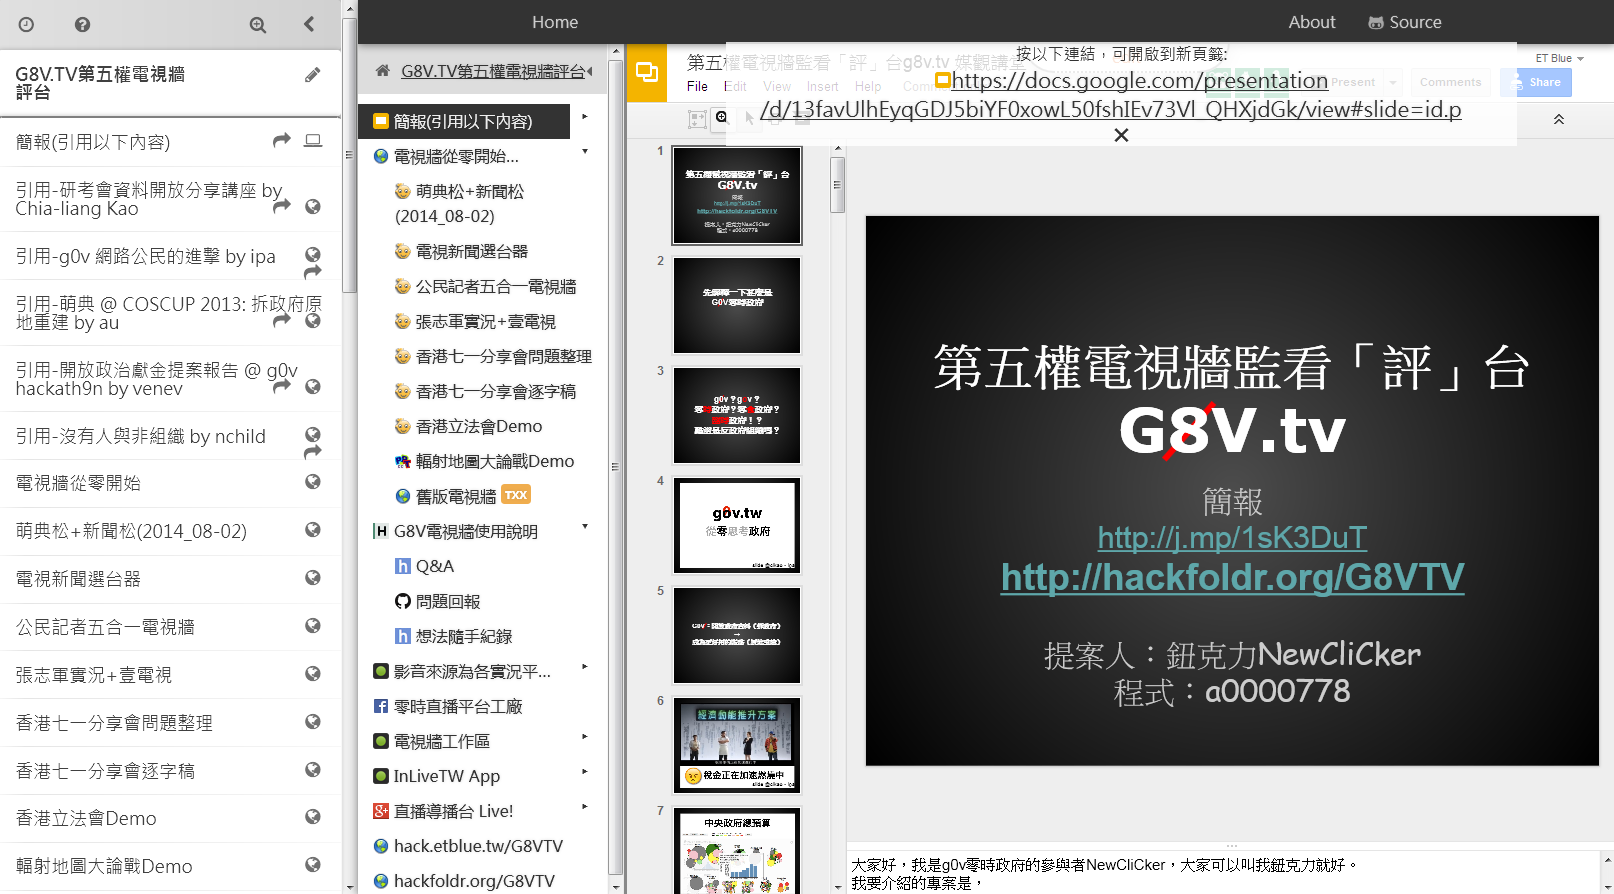Click globe icon on 電視牆從零開始 left row
Viewport: 1614px width, 894px height.
pyautogui.click(x=313, y=482)
